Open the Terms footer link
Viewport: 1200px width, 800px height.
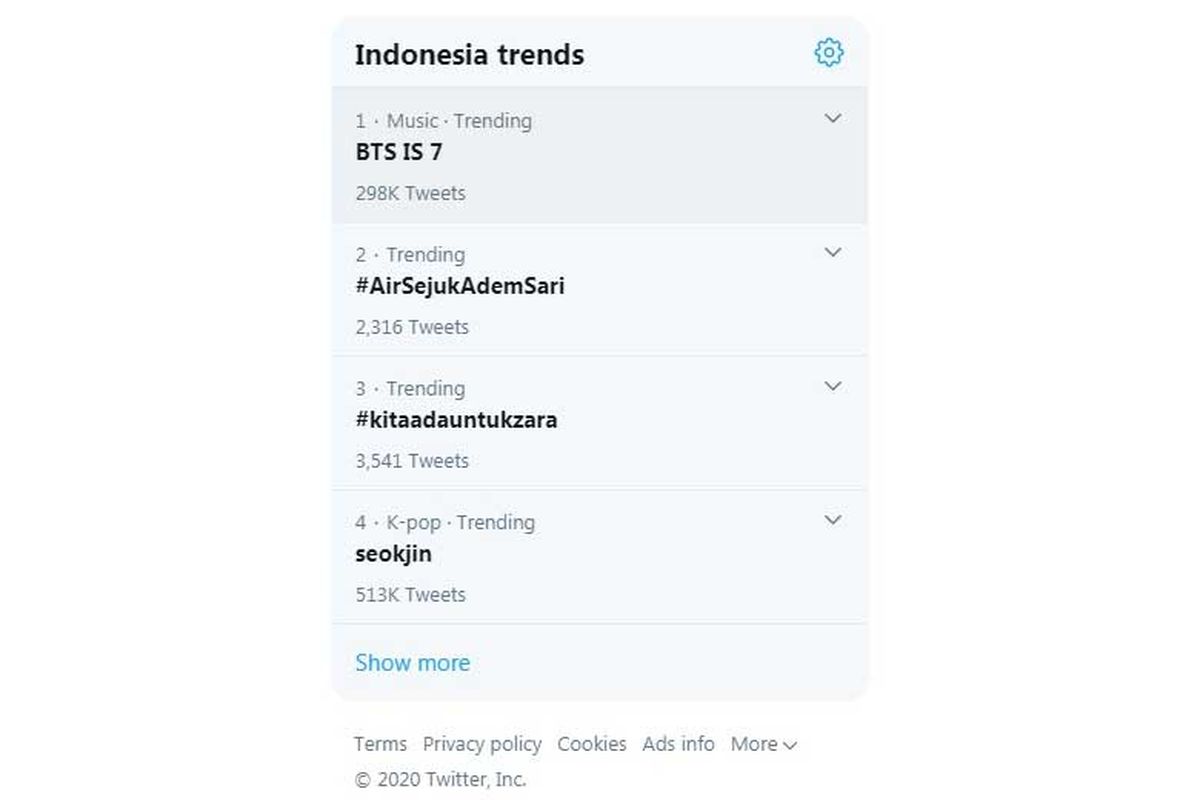tap(380, 744)
